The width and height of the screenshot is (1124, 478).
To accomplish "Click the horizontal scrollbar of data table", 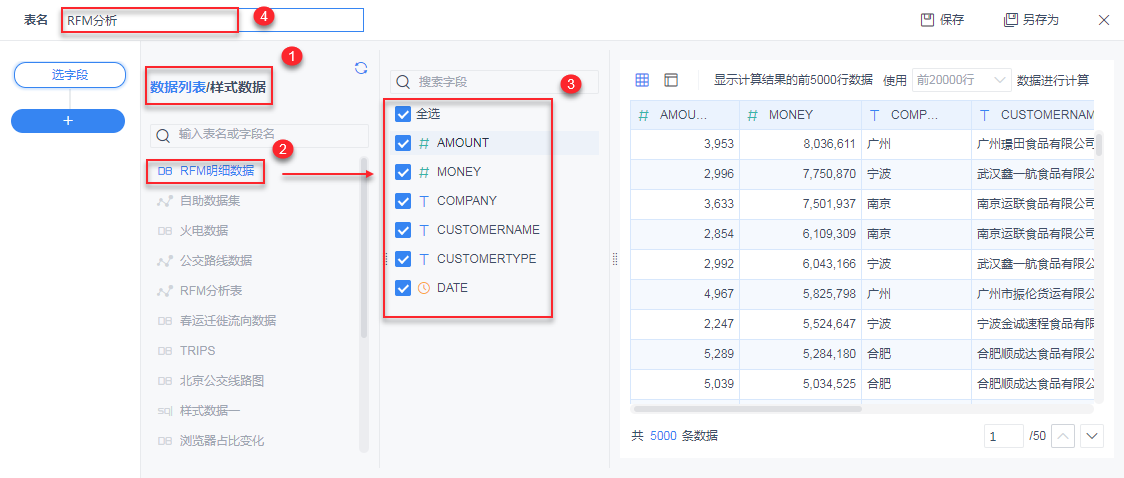I will pyautogui.click(x=747, y=408).
